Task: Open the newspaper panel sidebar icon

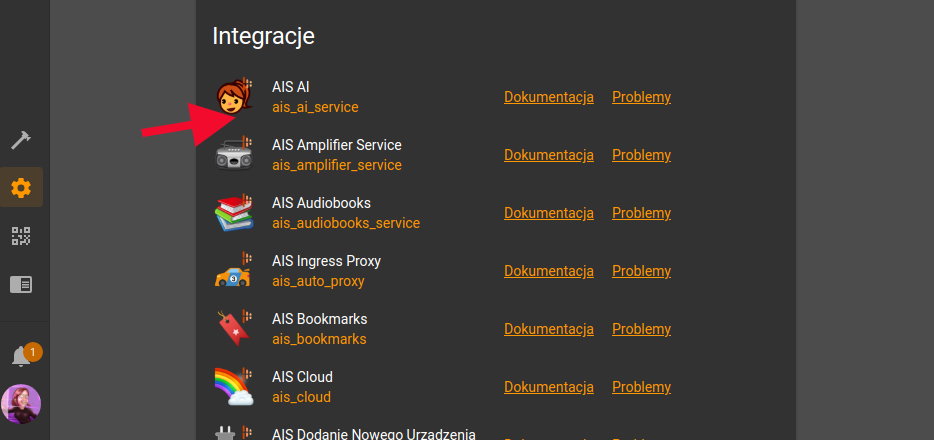Action: [x=21, y=284]
